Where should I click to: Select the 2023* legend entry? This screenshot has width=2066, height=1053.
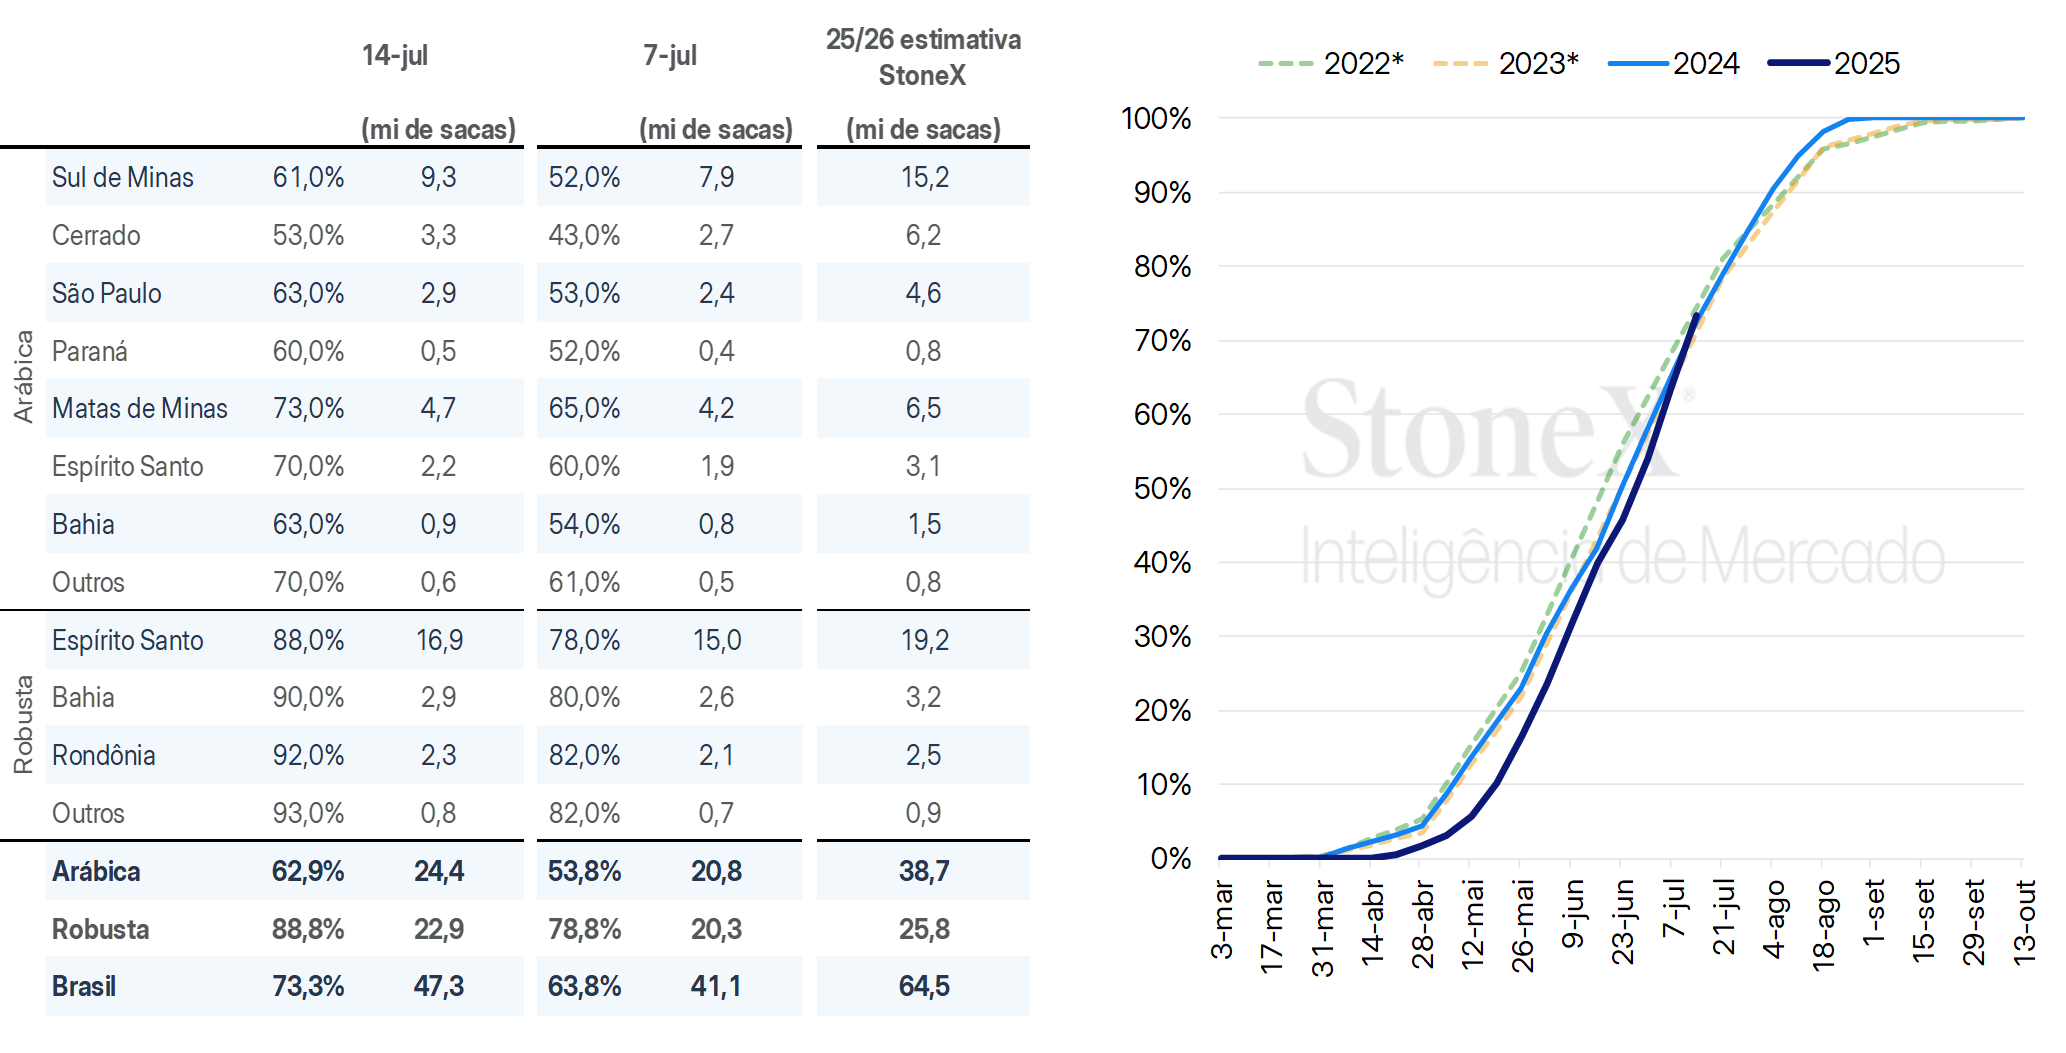[1505, 64]
